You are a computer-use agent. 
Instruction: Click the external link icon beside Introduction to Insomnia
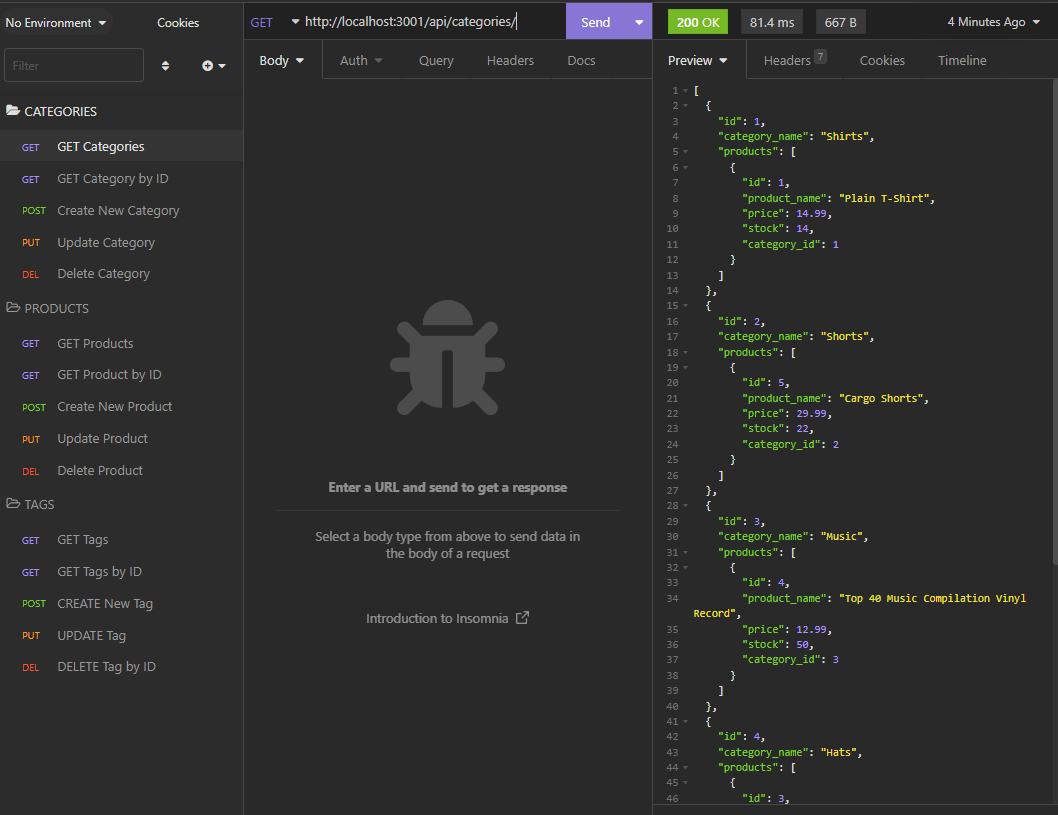521,618
